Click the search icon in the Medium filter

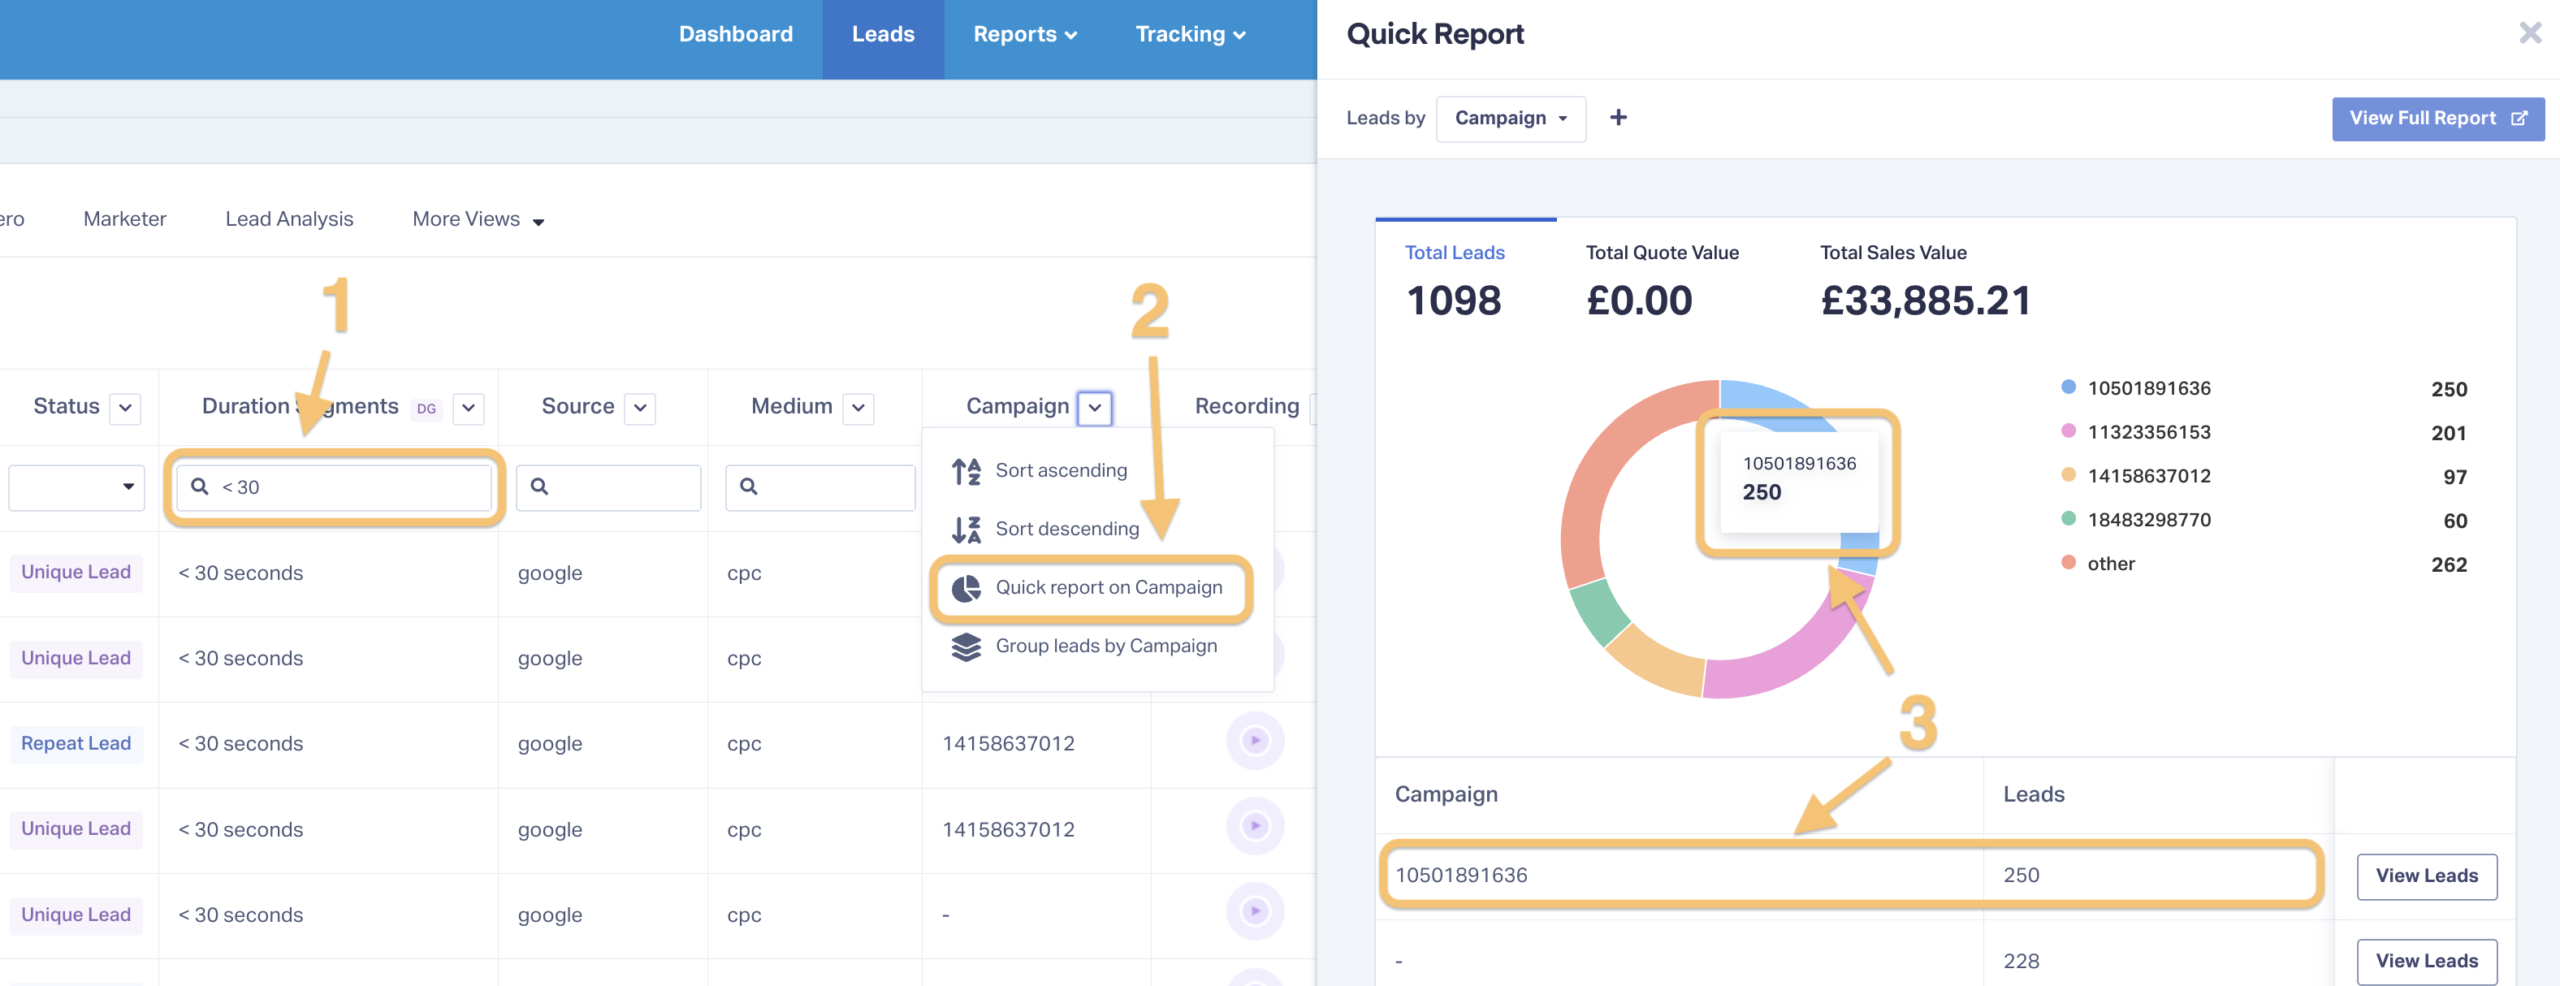(748, 486)
